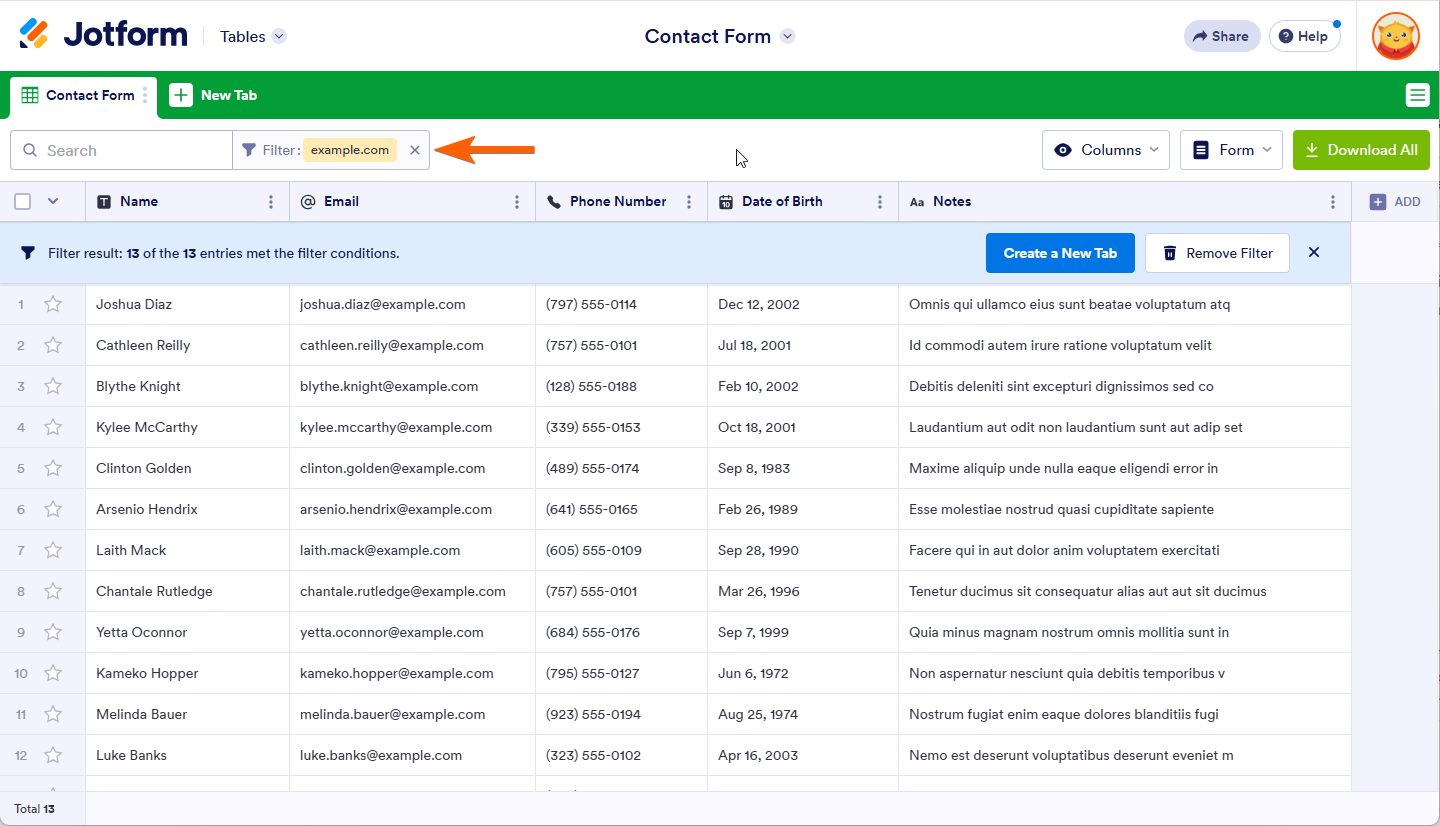Star the Joshua Diaz entry
The width and height of the screenshot is (1440, 826).
pyautogui.click(x=53, y=304)
